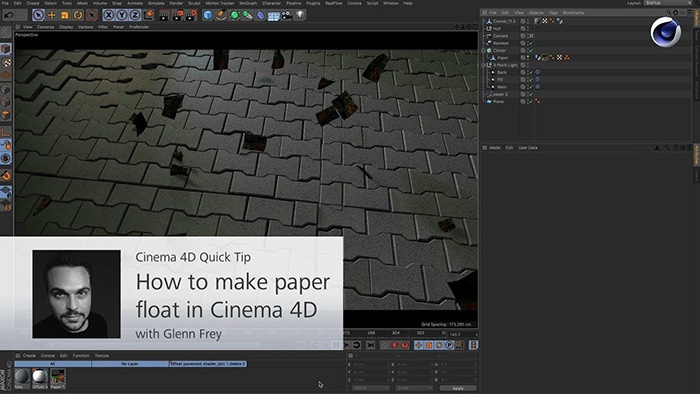
Task: Disable the Cloner object's green checkmark
Action: [x=531, y=50]
